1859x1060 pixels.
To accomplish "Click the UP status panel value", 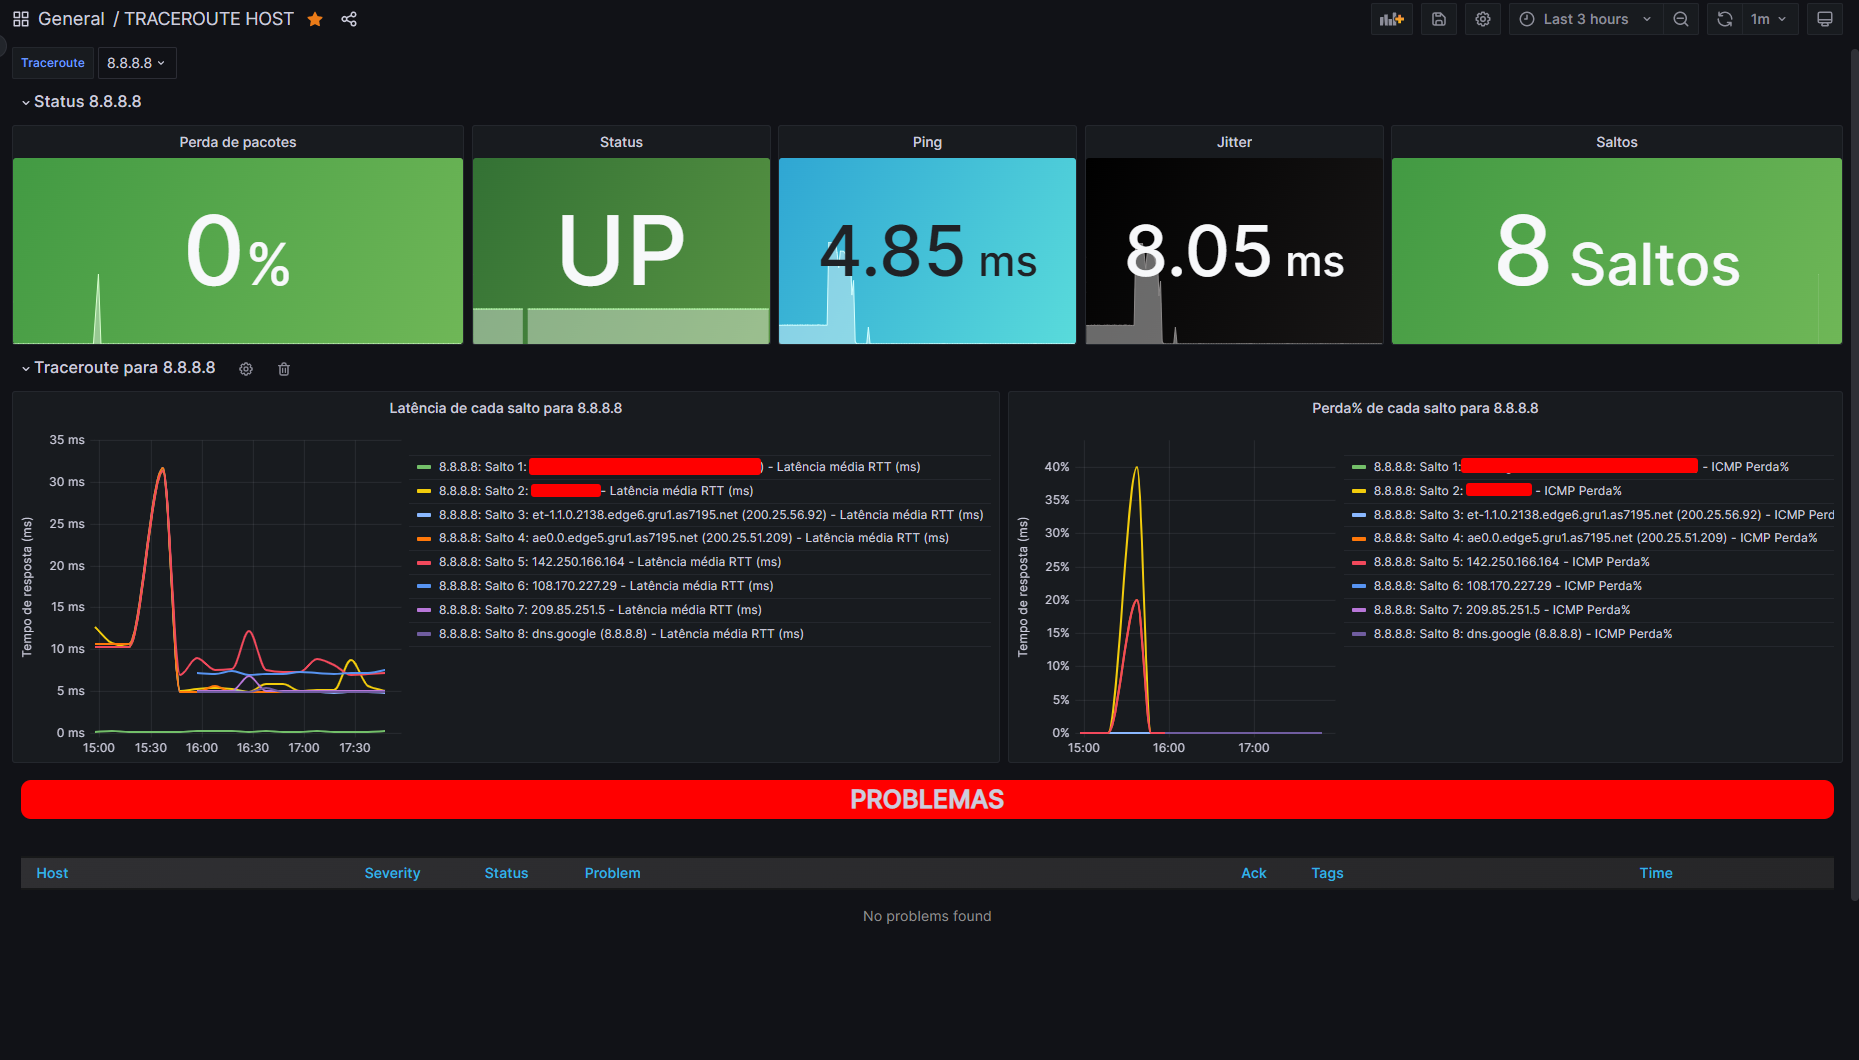I will 621,251.
